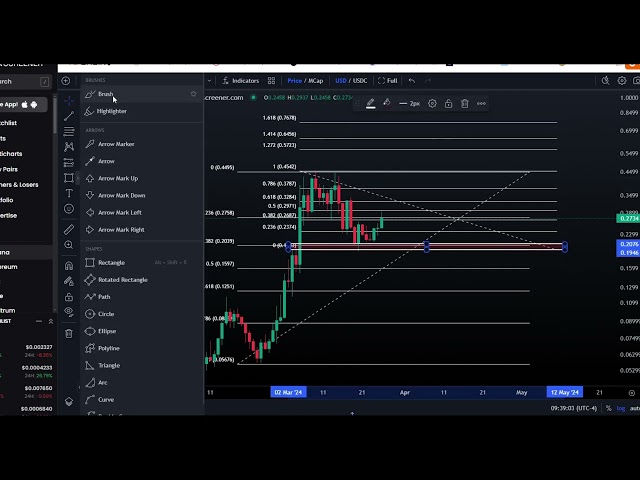Pick the Arrow Mark Up tool
The height and width of the screenshot is (480, 640).
pyautogui.click(x=117, y=178)
